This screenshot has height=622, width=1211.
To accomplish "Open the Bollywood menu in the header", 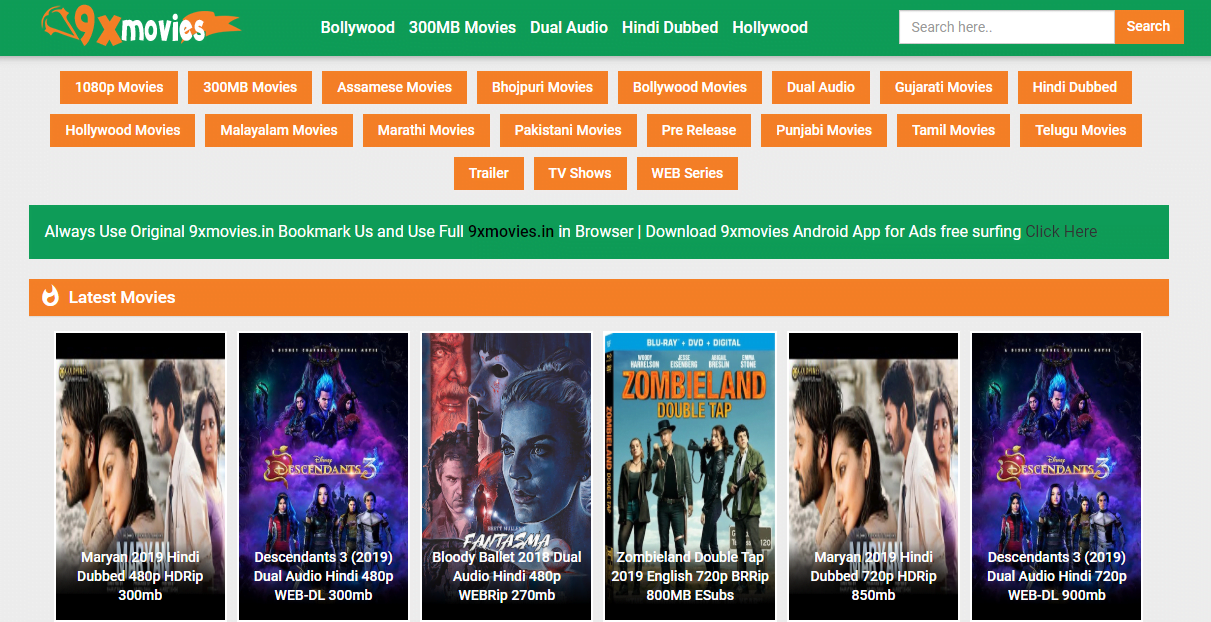I will 357,27.
